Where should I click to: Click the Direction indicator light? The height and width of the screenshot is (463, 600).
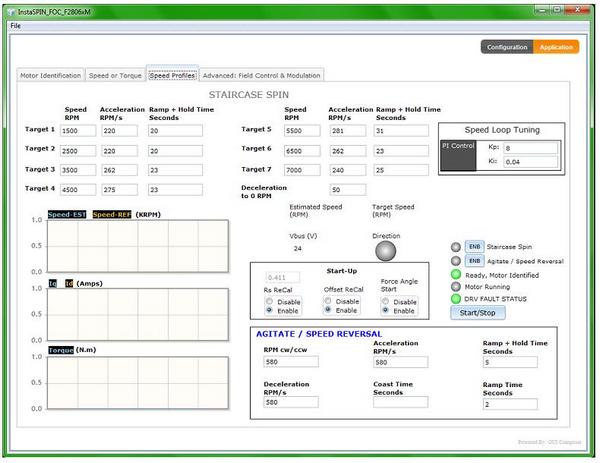(385, 251)
